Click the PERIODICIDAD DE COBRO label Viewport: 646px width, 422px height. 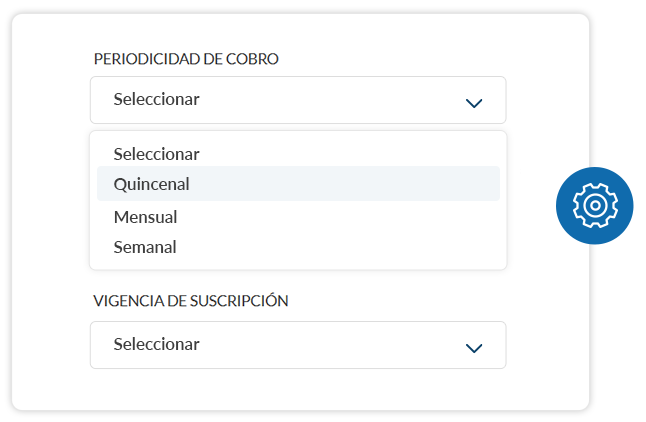(x=186, y=59)
